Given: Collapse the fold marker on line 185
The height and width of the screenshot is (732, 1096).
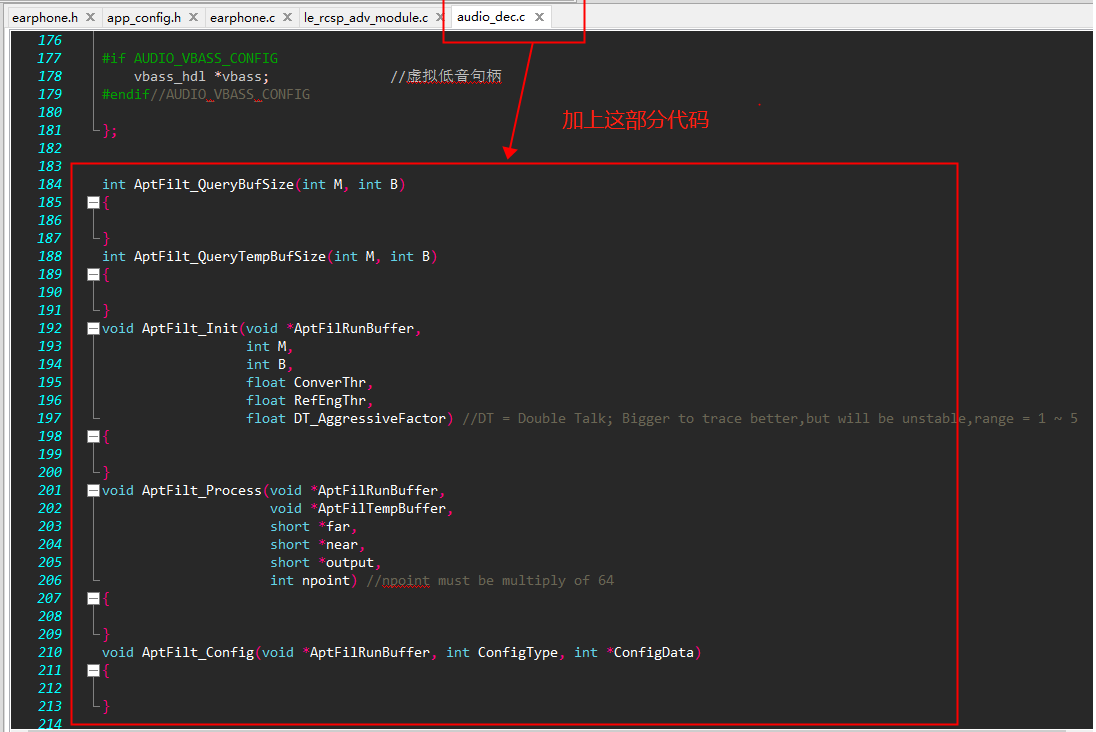Looking at the screenshot, I should click(x=93, y=203).
